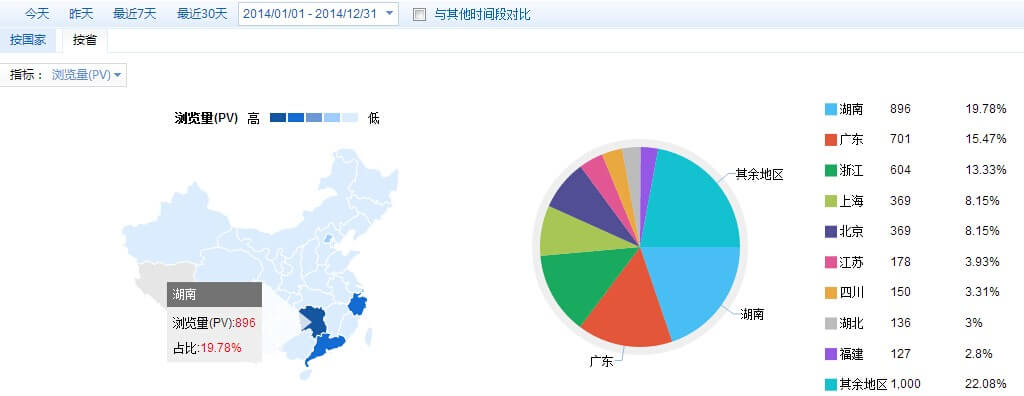This screenshot has height=396, width=1024.
Task: Click the 江苏 pink legend marker
Action: (x=831, y=262)
